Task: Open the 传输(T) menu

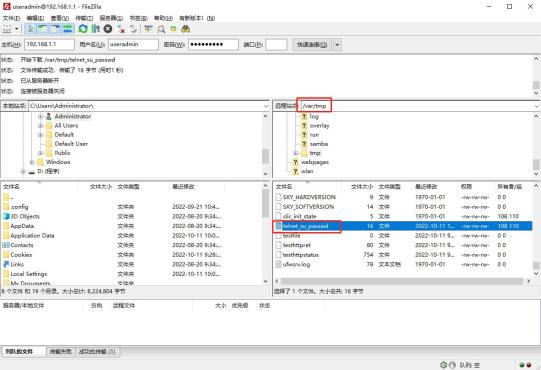Action: click(84, 18)
